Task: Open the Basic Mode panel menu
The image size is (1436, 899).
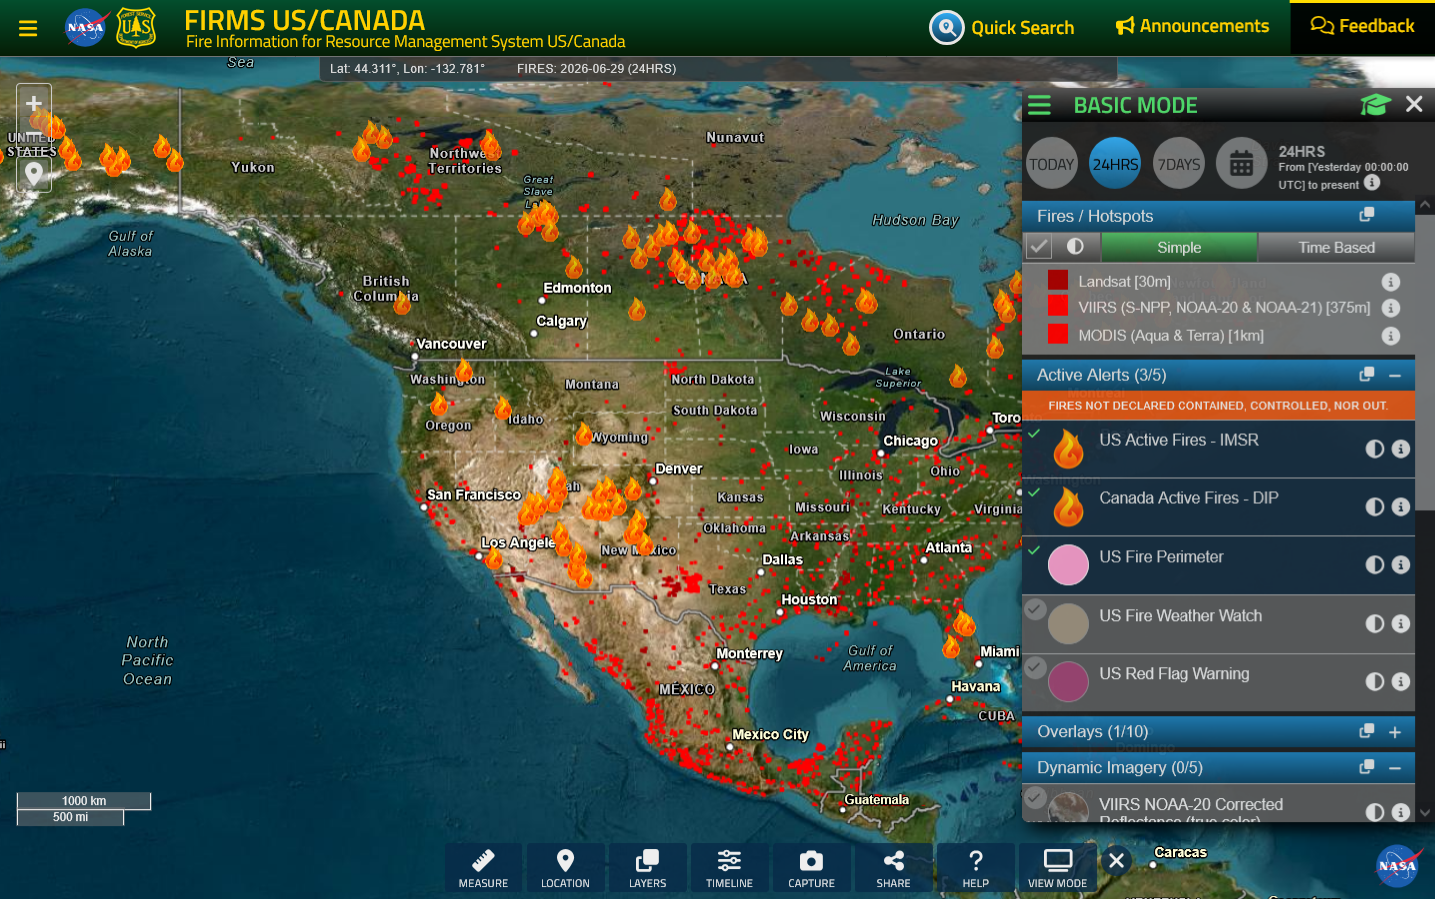Action: pos(1040,105)
